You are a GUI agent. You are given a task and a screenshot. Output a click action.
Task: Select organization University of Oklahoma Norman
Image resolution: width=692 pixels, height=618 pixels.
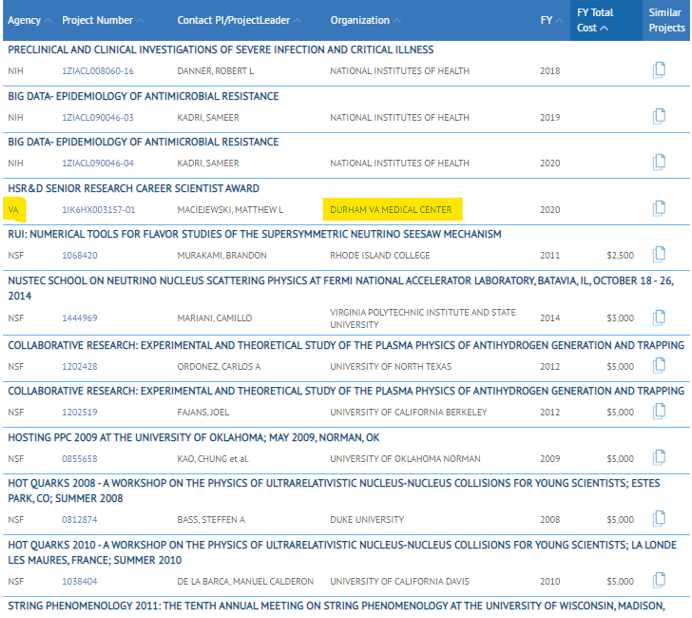405,459
